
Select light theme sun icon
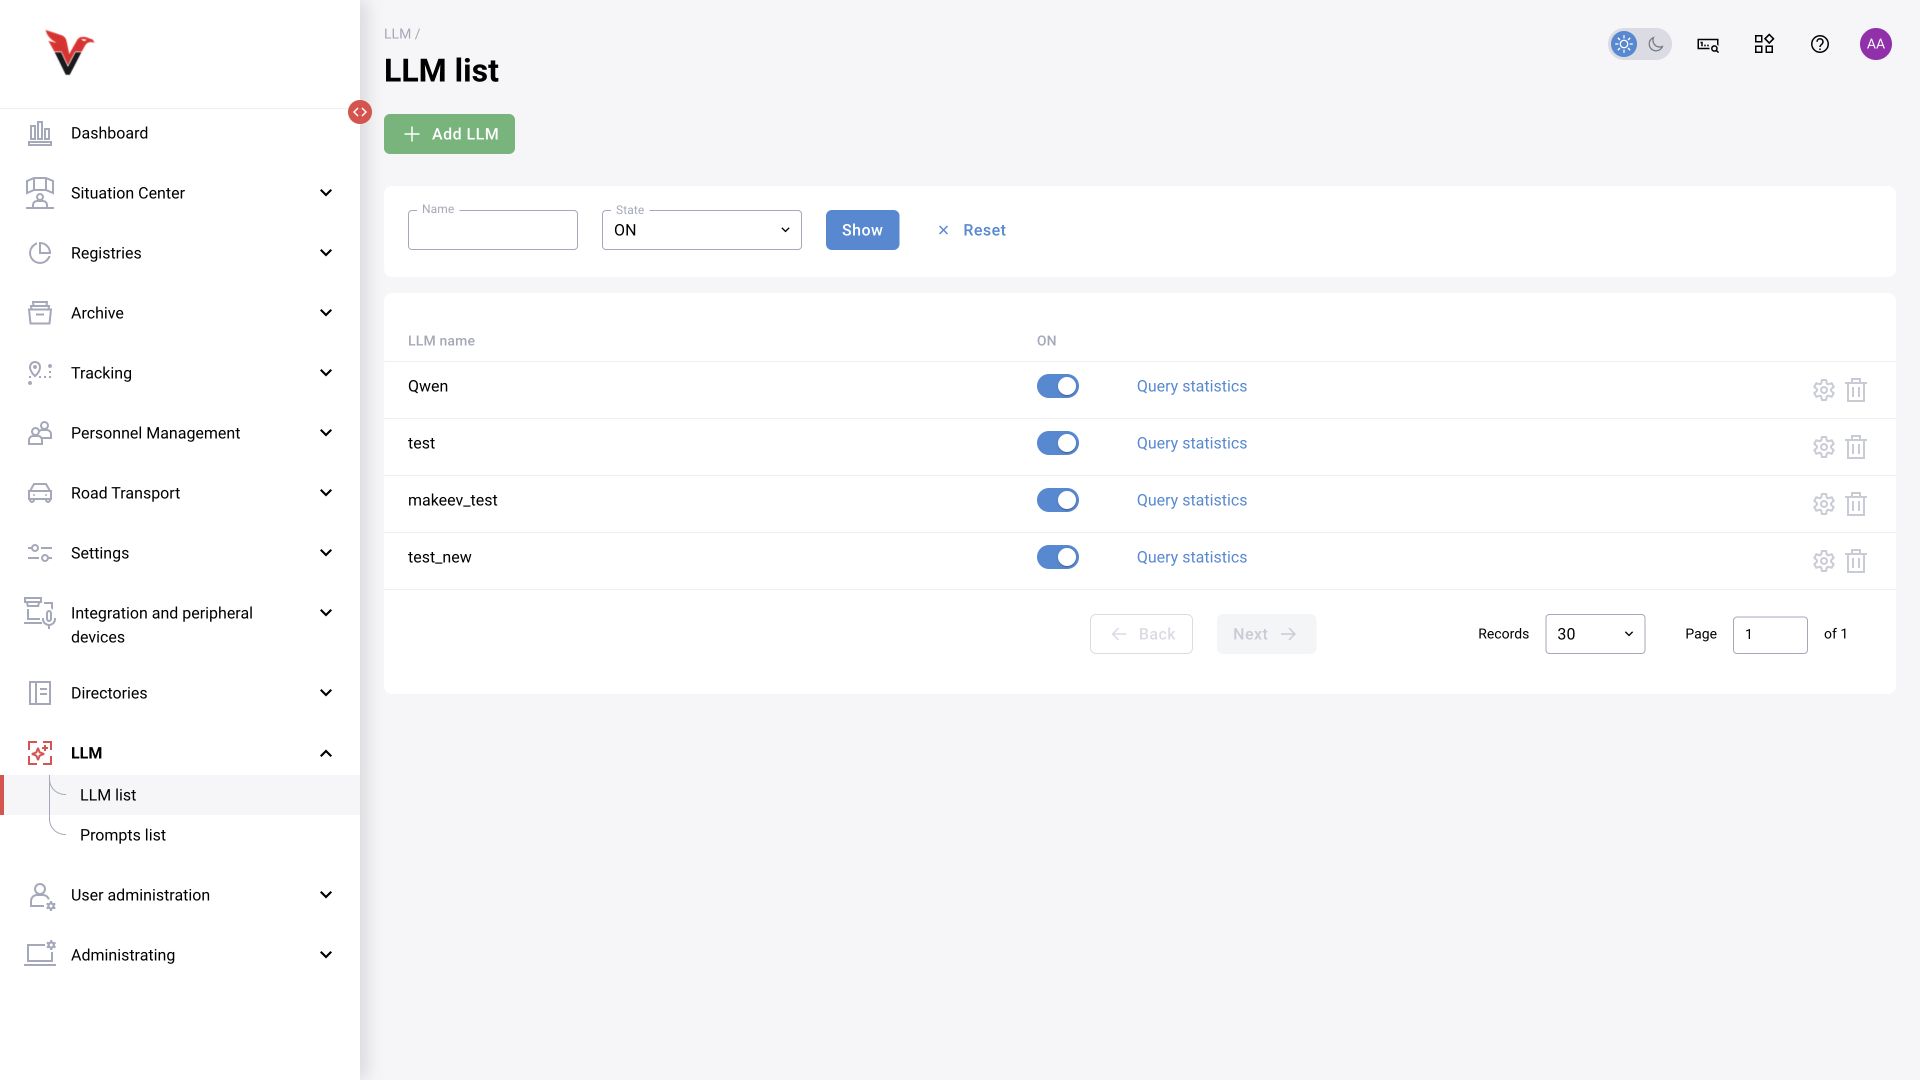(x=1624, y=44)
